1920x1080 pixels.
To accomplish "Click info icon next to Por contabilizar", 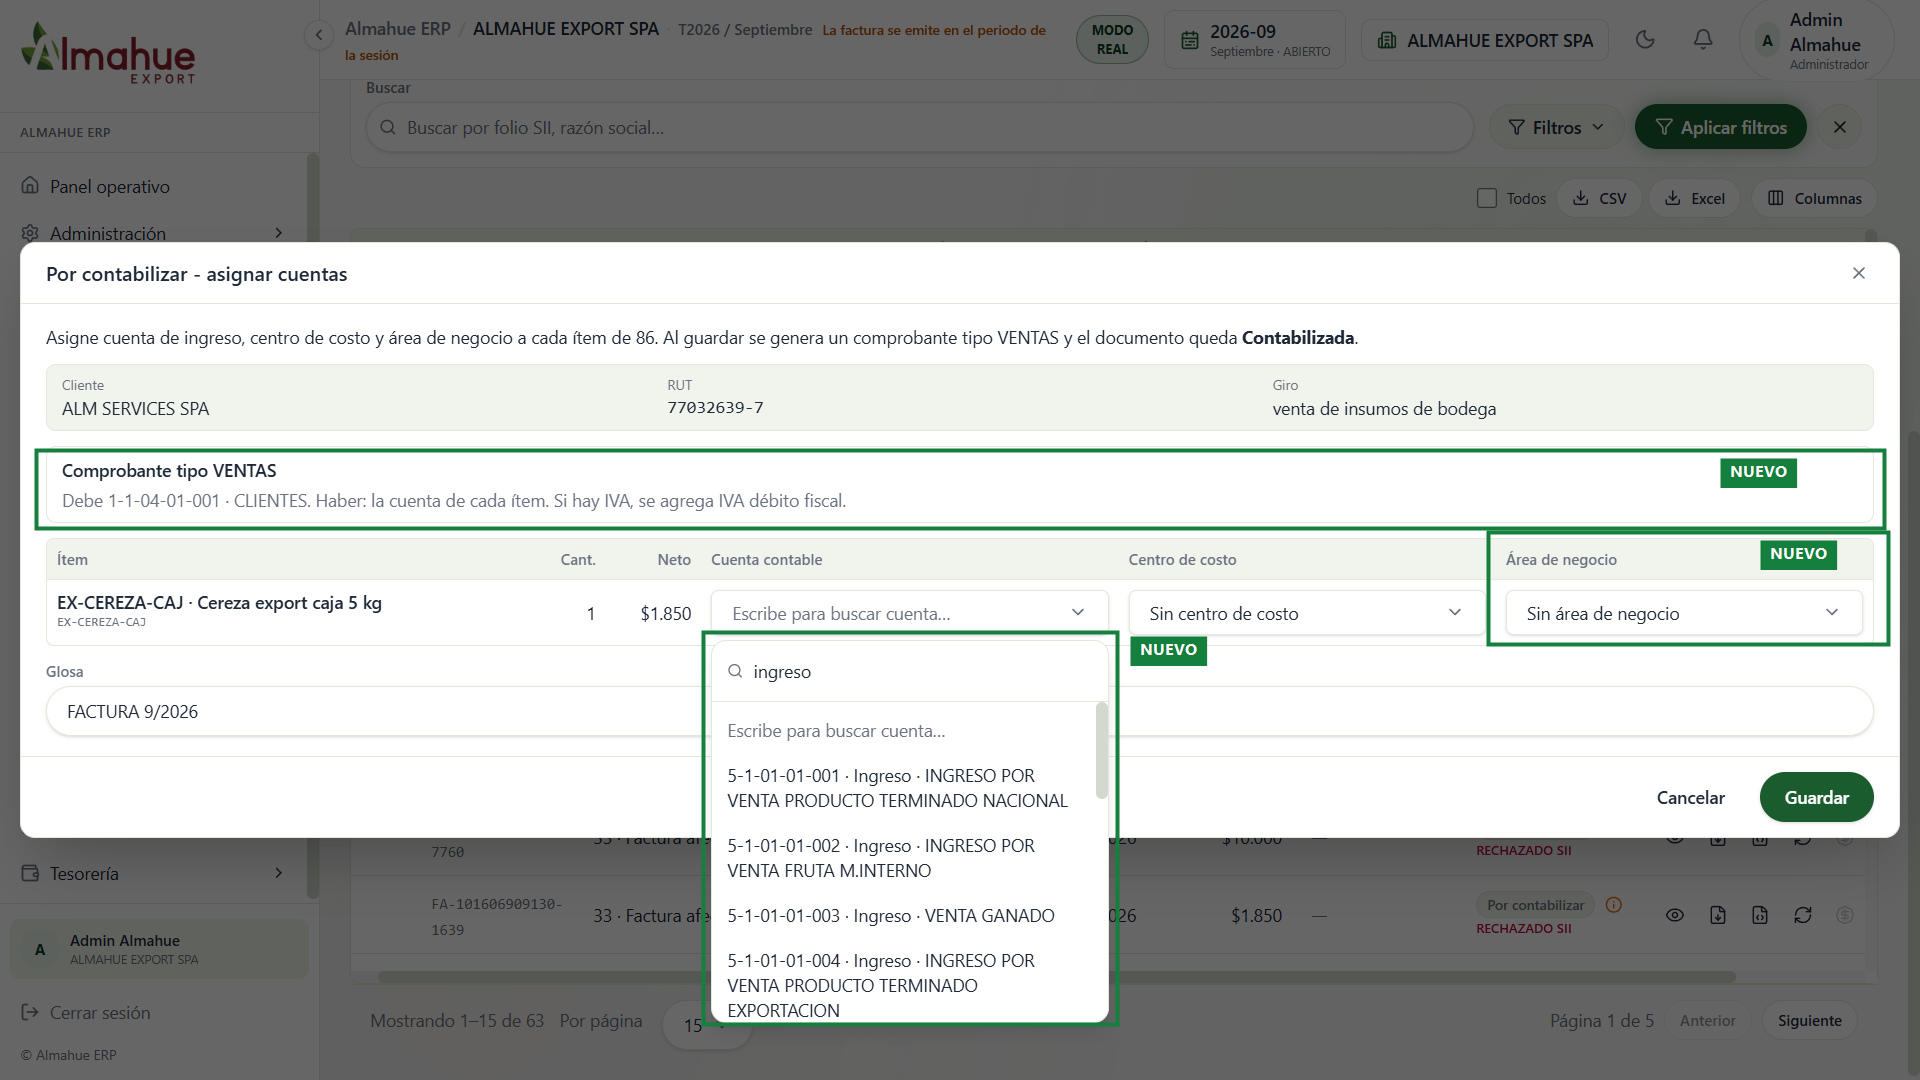I will point(1613,905).
